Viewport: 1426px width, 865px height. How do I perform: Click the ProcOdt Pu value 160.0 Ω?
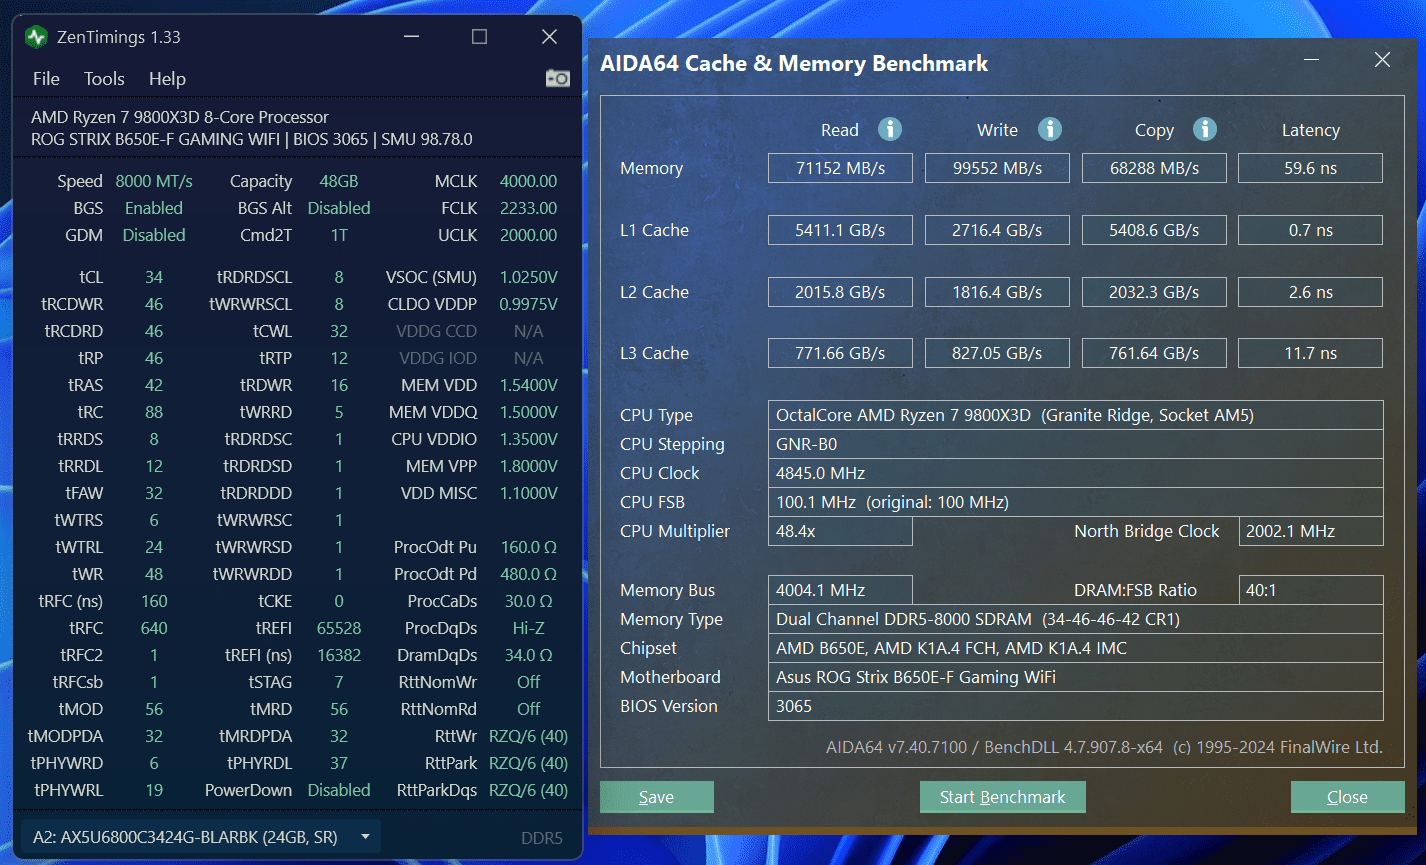pos(528,547)
